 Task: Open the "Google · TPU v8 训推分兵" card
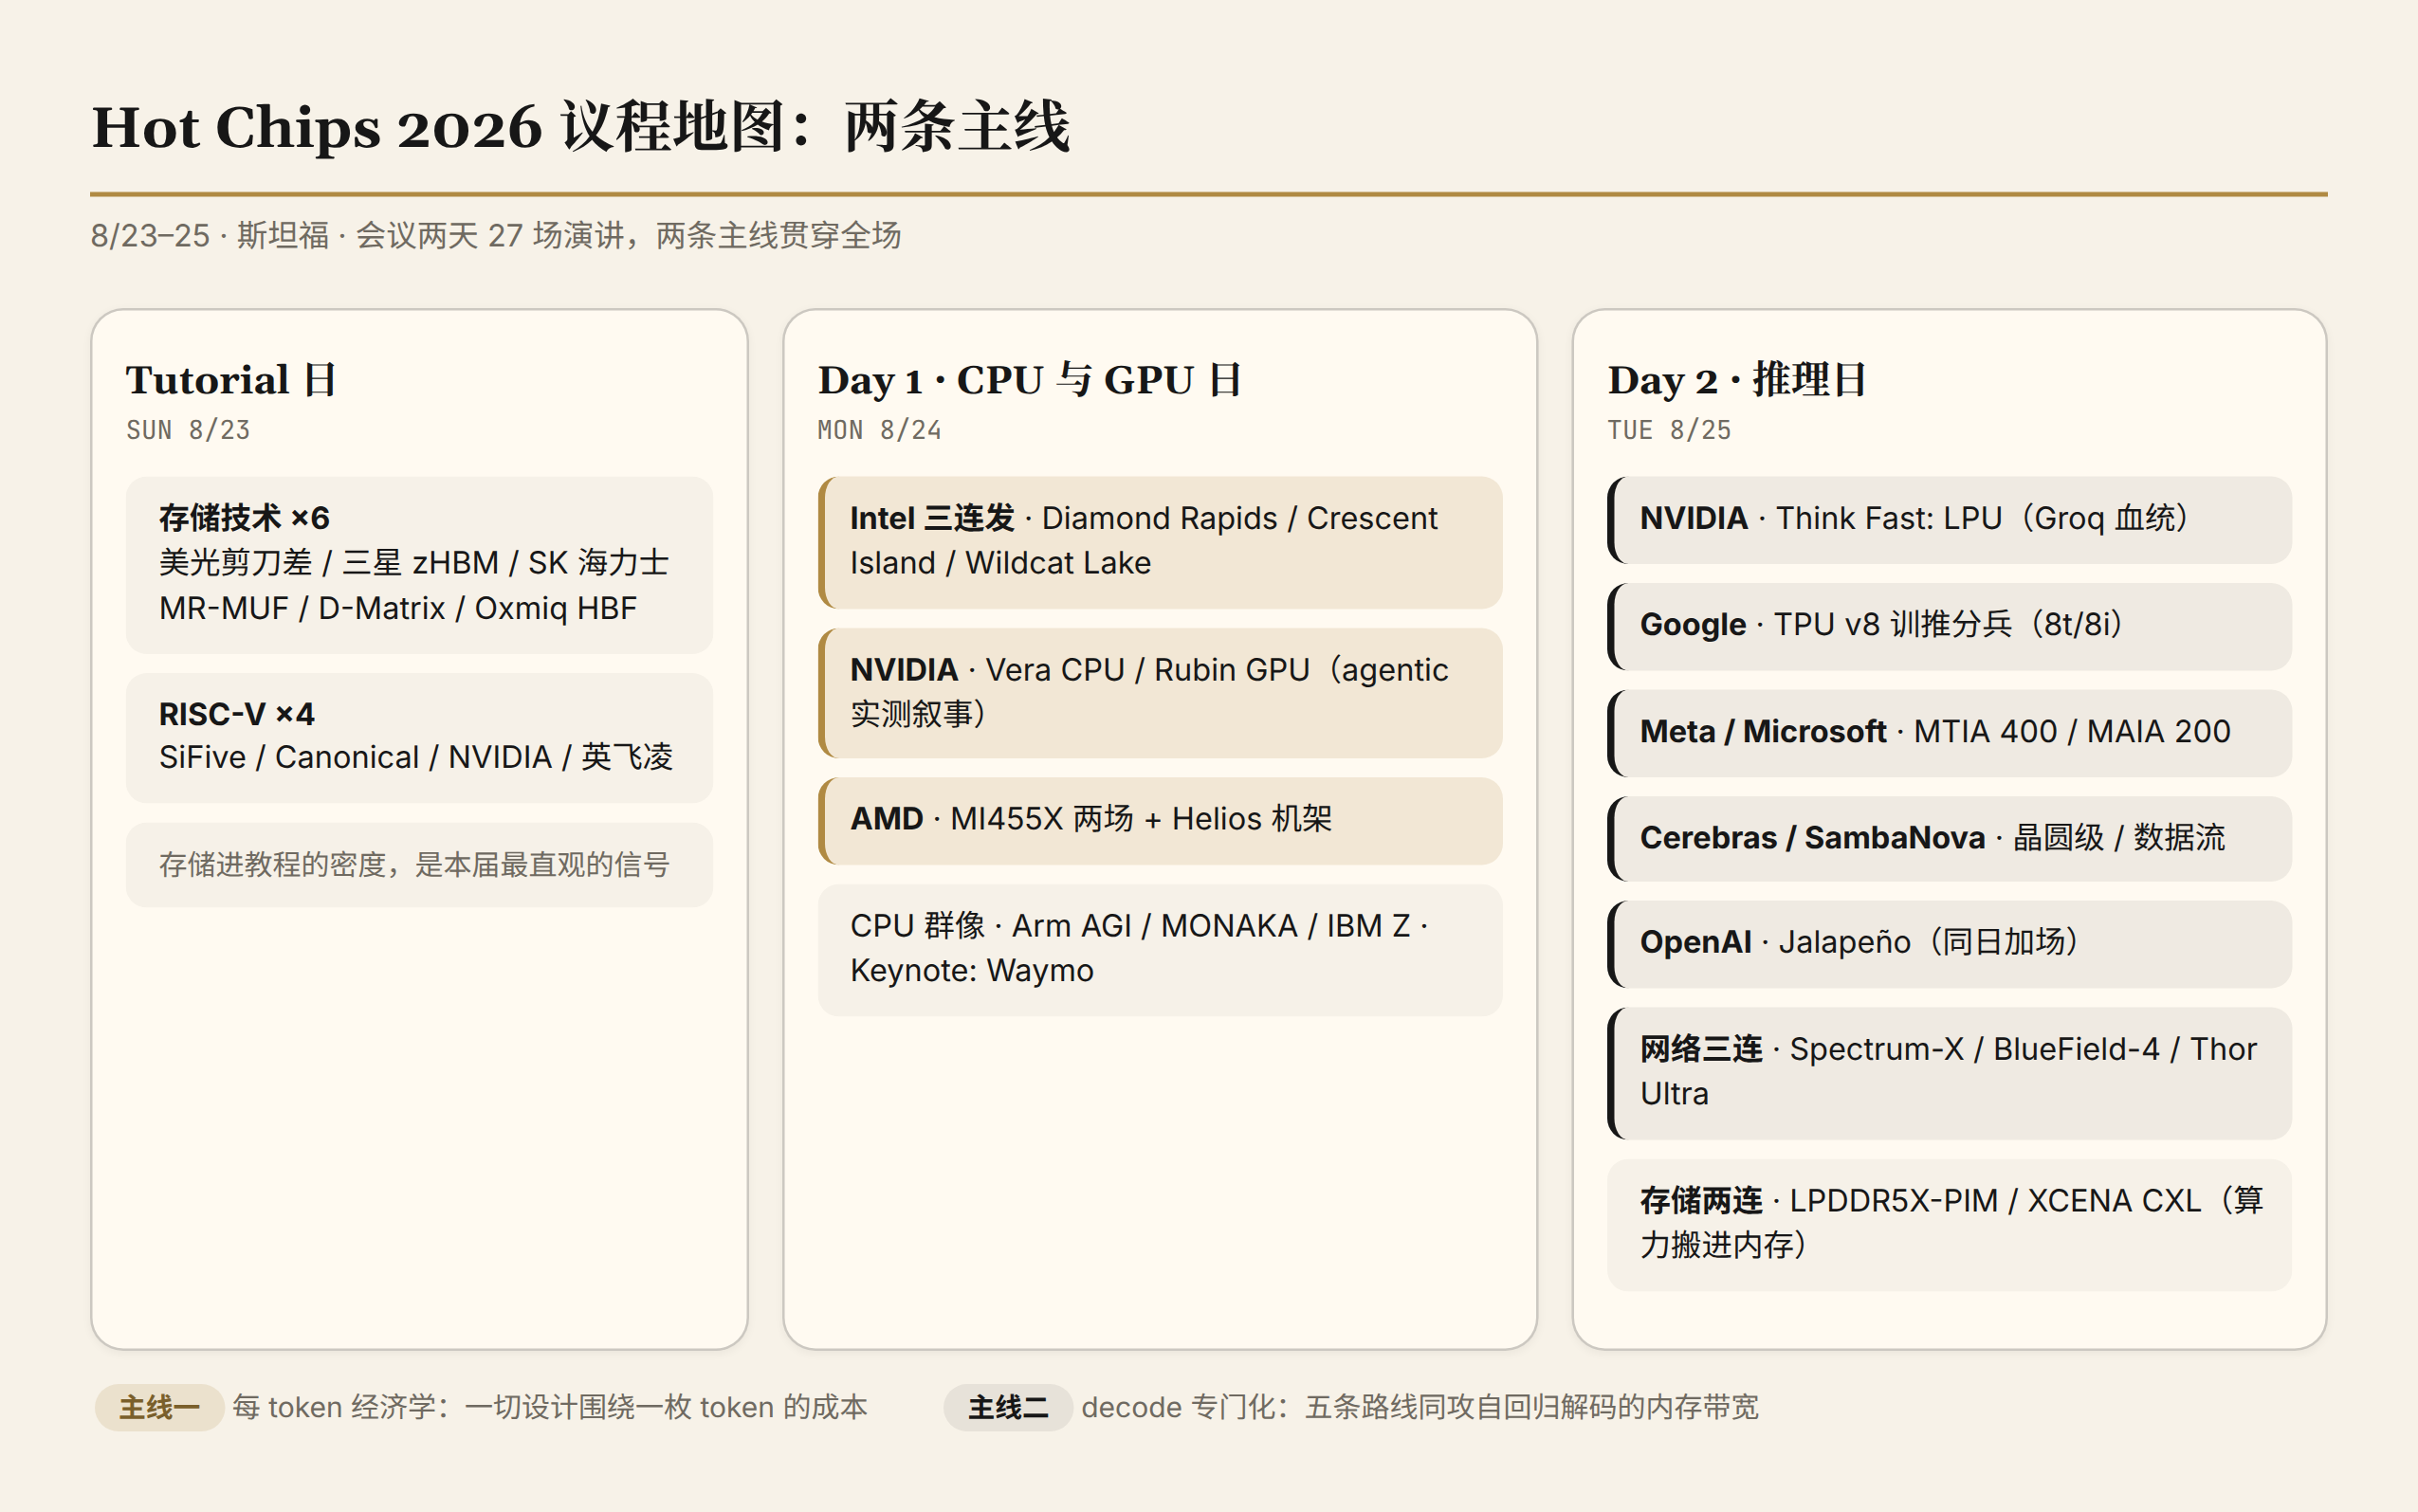(1949, 627)
